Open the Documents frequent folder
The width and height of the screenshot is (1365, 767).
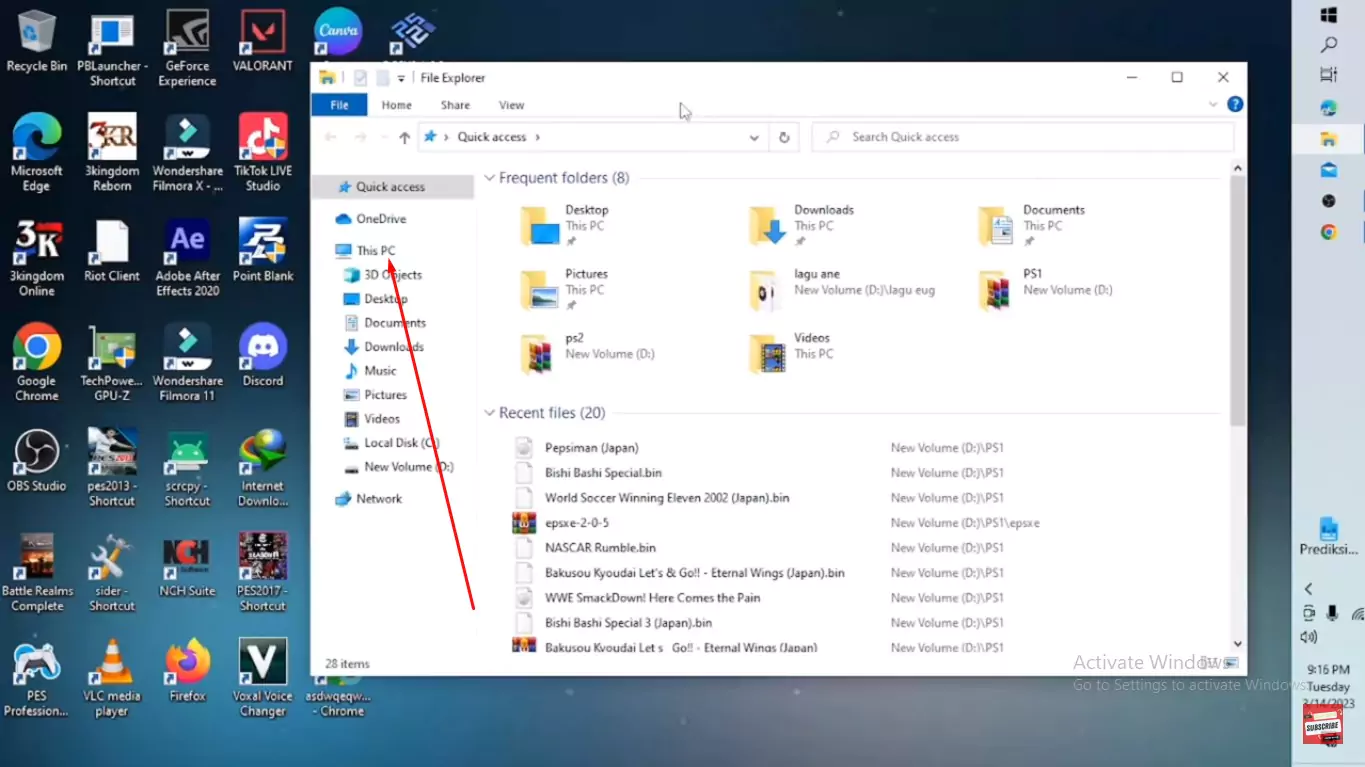coord(1033,226)
